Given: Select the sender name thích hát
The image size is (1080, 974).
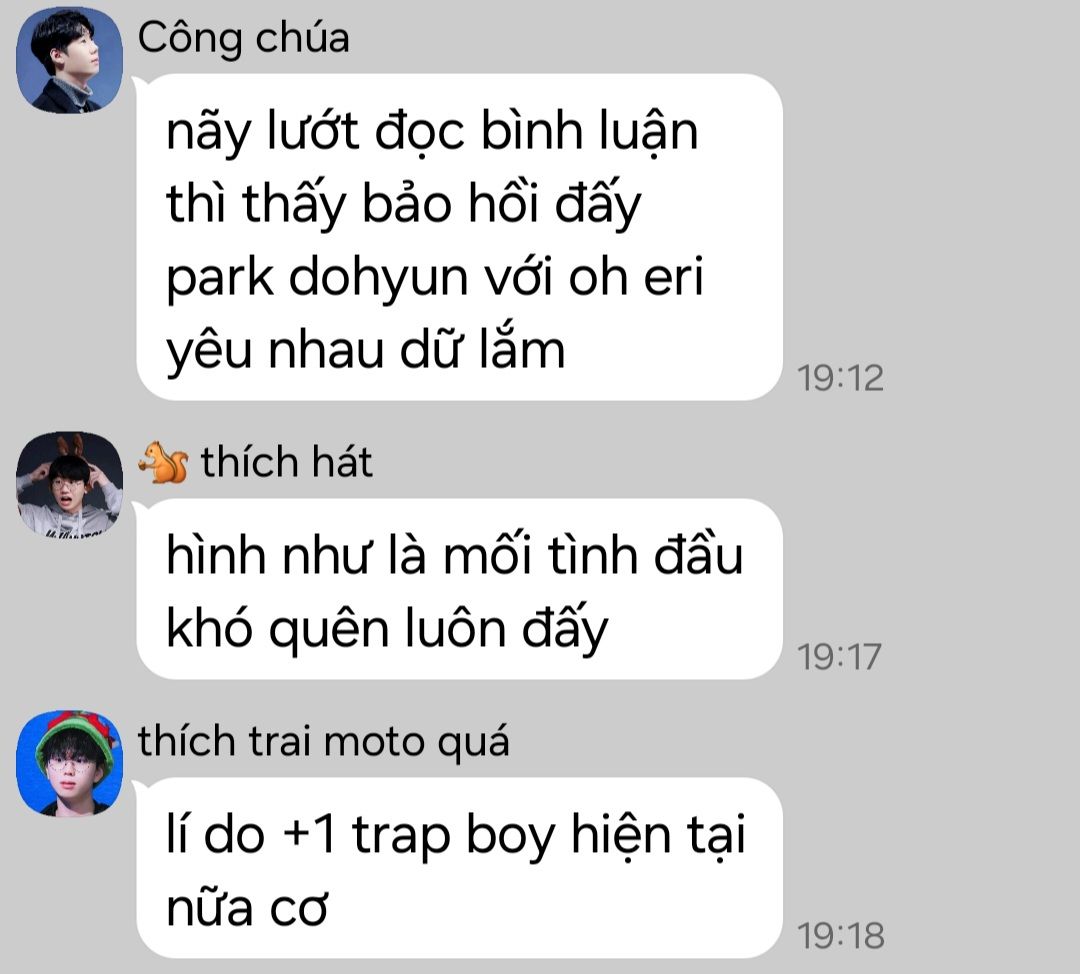Looking at the screenshot, I should (x=287, y=462).
